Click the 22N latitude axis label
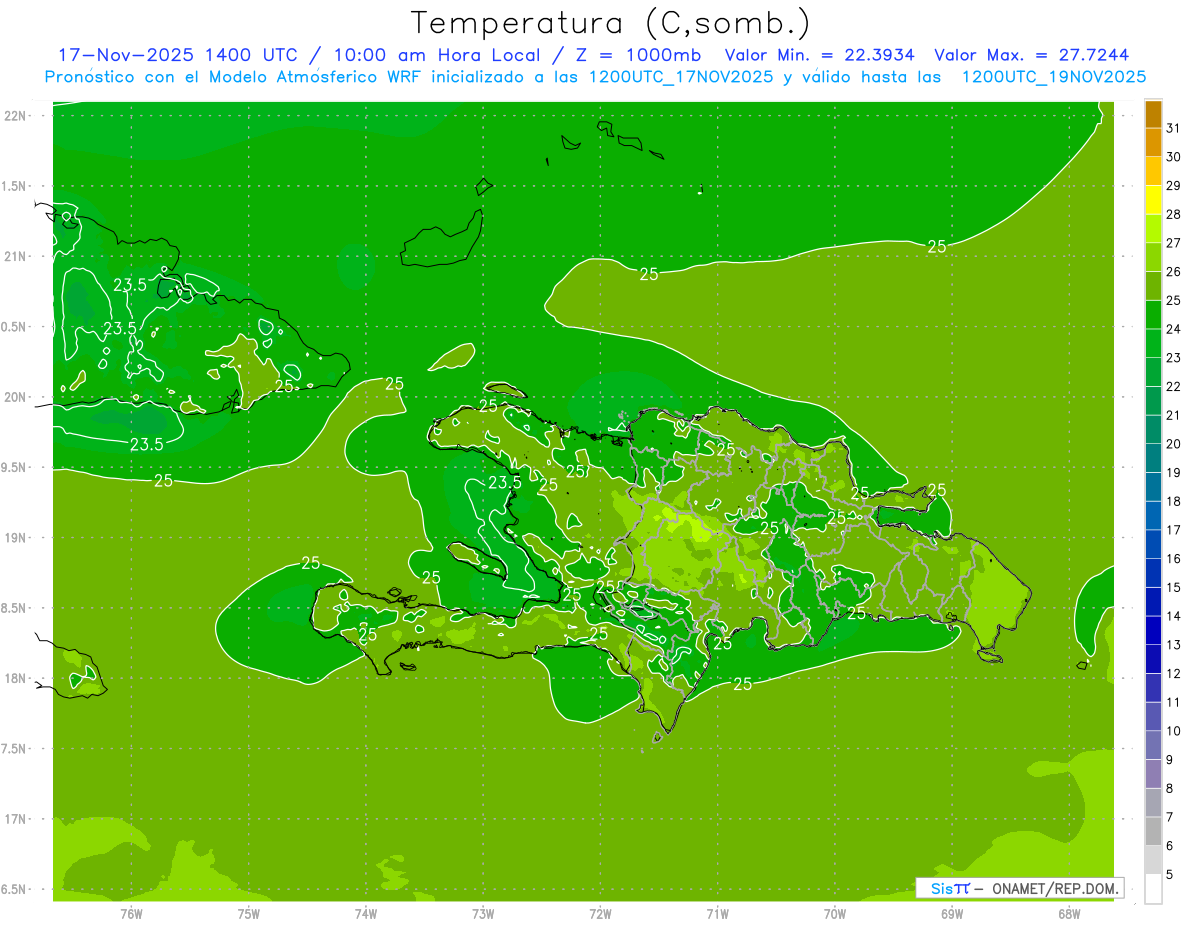Viewport: 1200px width, 927px height. [x=17, y=116]
